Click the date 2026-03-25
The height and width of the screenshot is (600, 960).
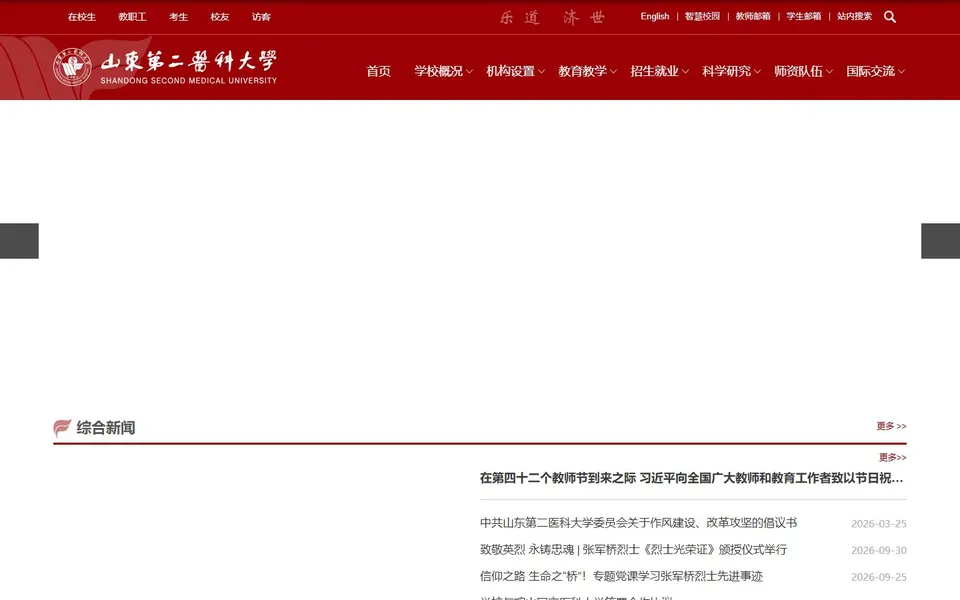tap(879, 524)
